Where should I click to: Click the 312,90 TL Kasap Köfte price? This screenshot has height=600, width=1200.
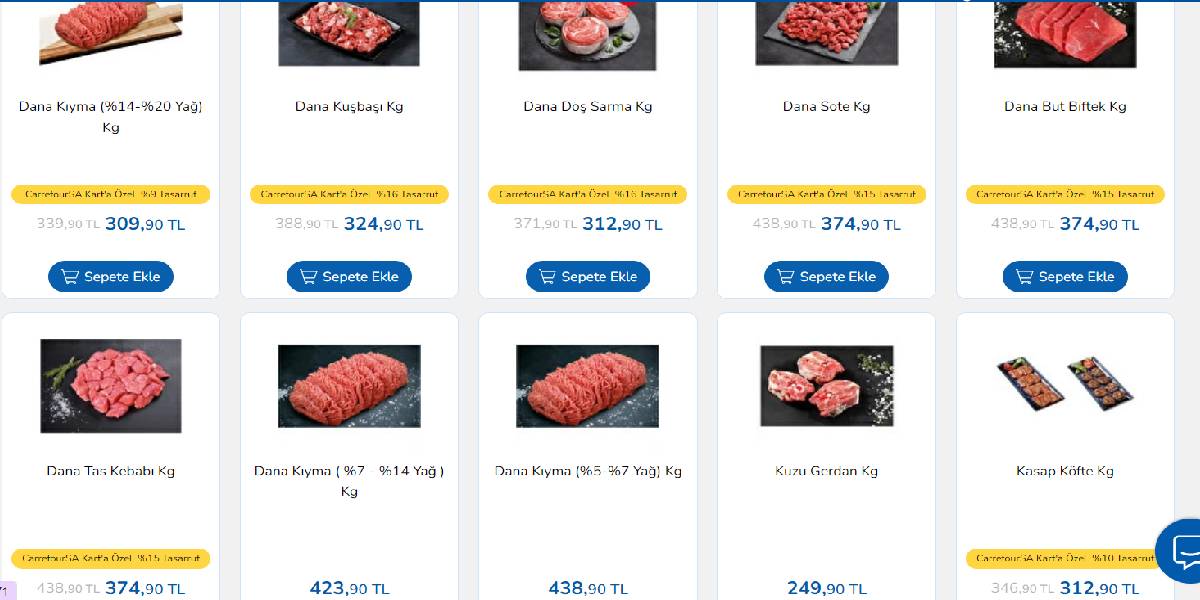[1099, 589]
